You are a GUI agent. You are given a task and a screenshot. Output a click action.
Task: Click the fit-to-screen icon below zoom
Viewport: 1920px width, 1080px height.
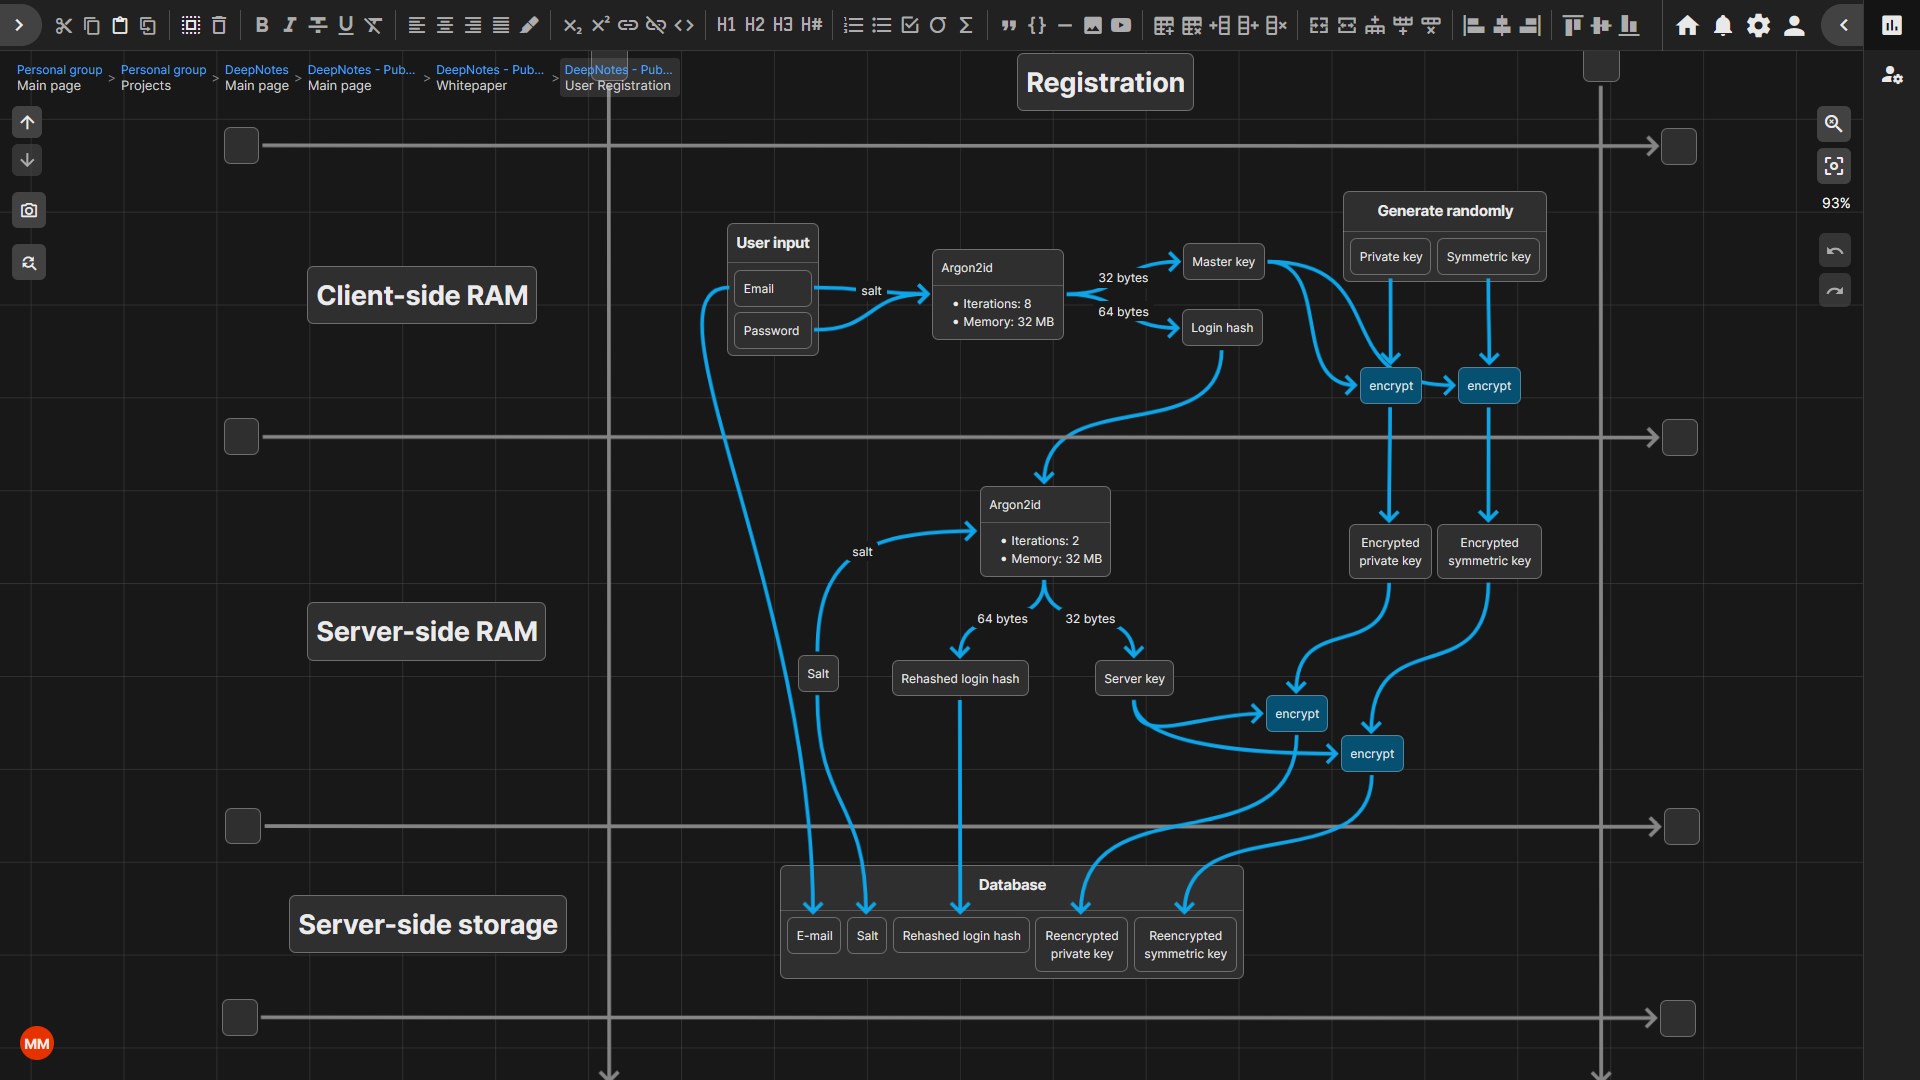pyautogui.click(x=1833, y=166)
